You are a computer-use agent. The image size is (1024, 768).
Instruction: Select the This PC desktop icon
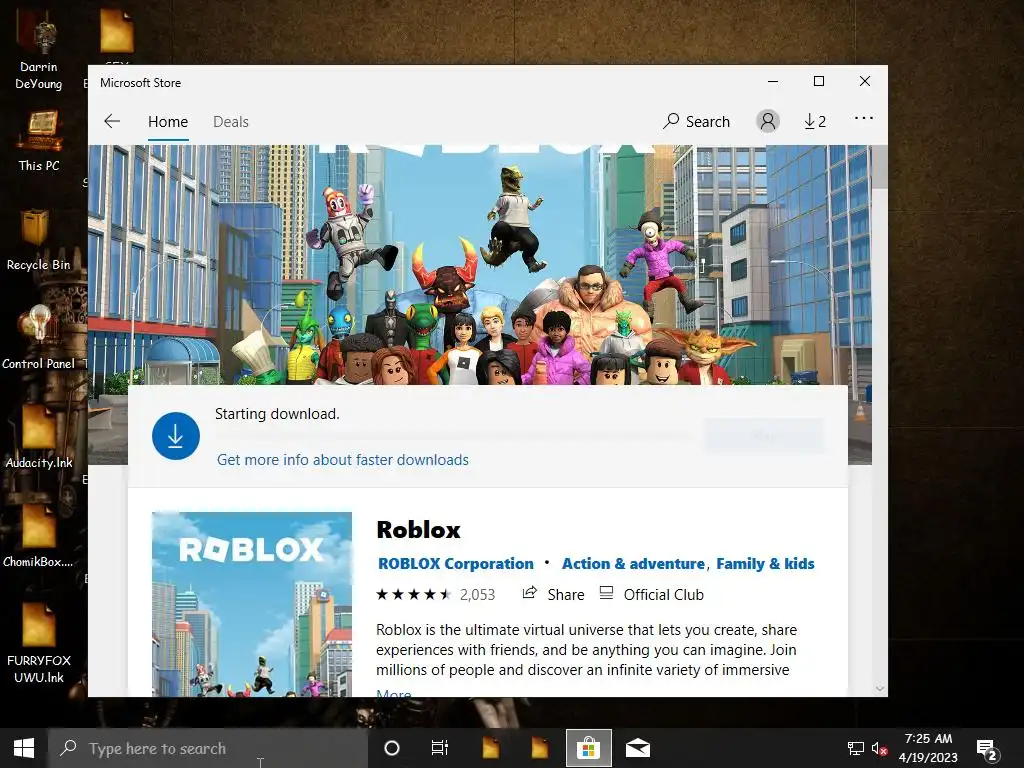pos(39,142)
